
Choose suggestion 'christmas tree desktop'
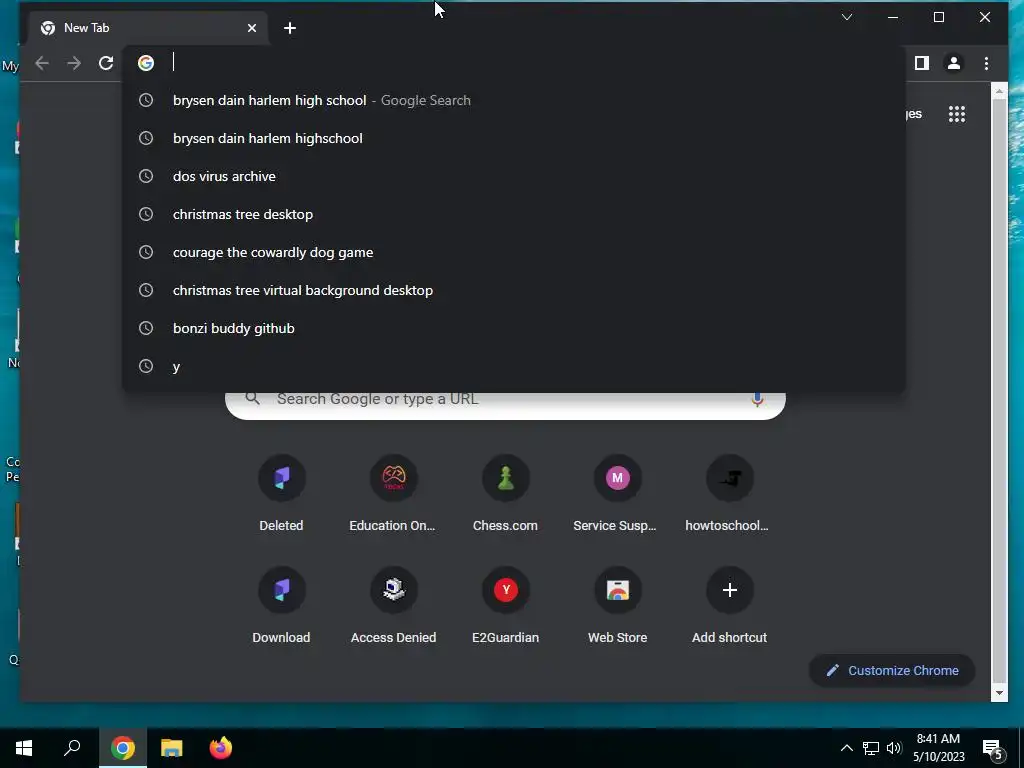(513, 214)
